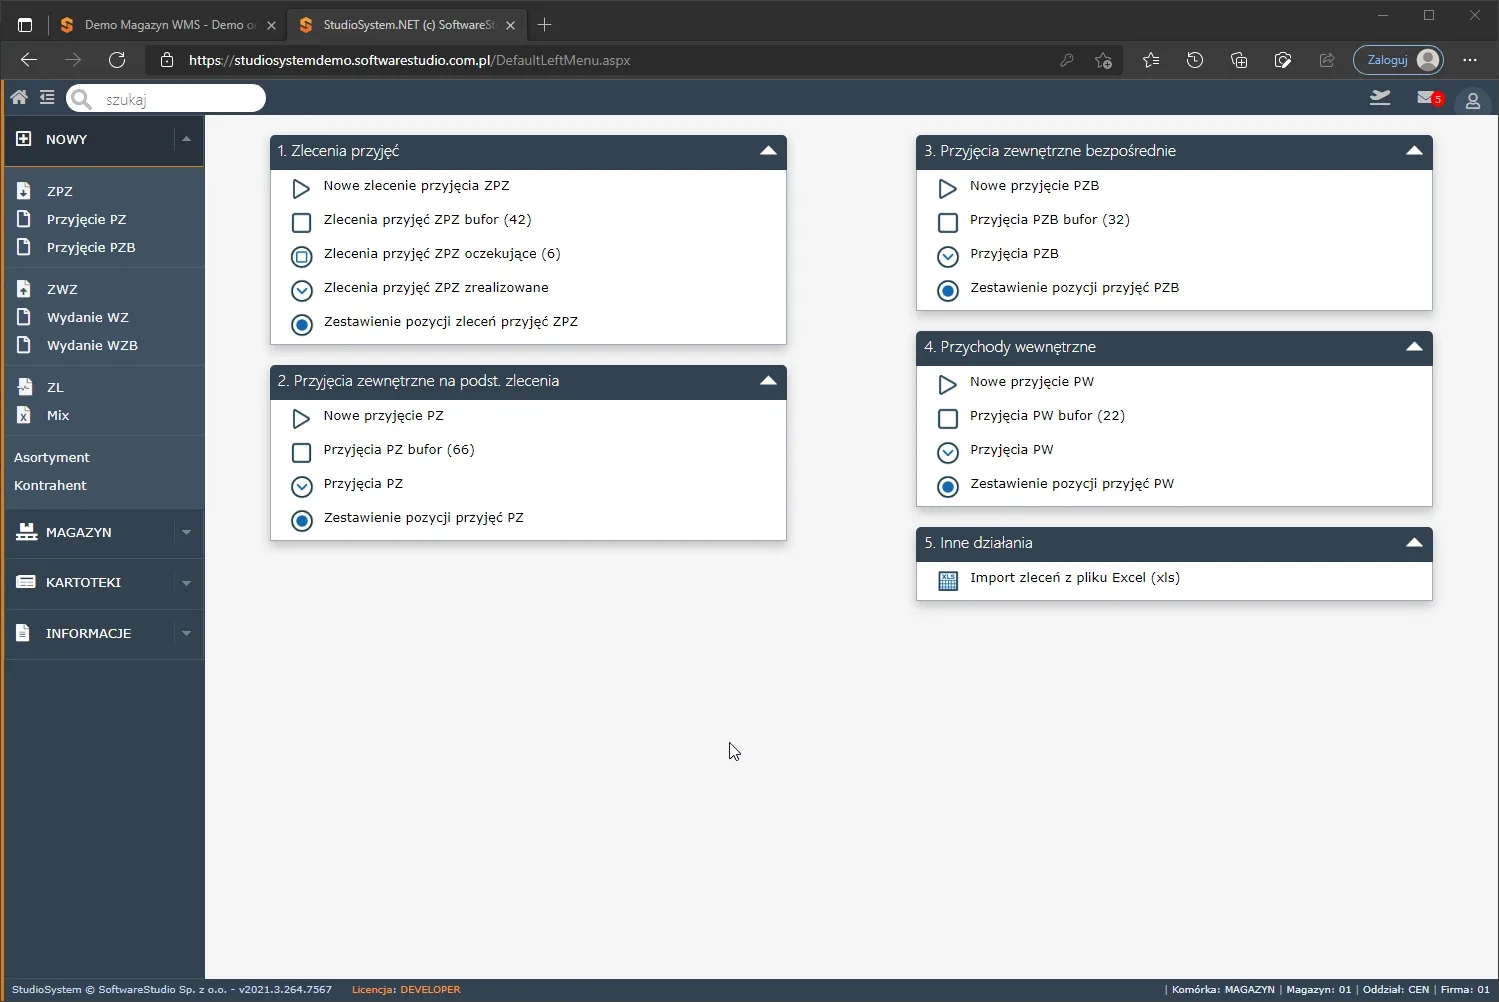The image size is (1499, 1002).
Task: Open Wydanie WZ in the sidebar
Action: (88, 317)
